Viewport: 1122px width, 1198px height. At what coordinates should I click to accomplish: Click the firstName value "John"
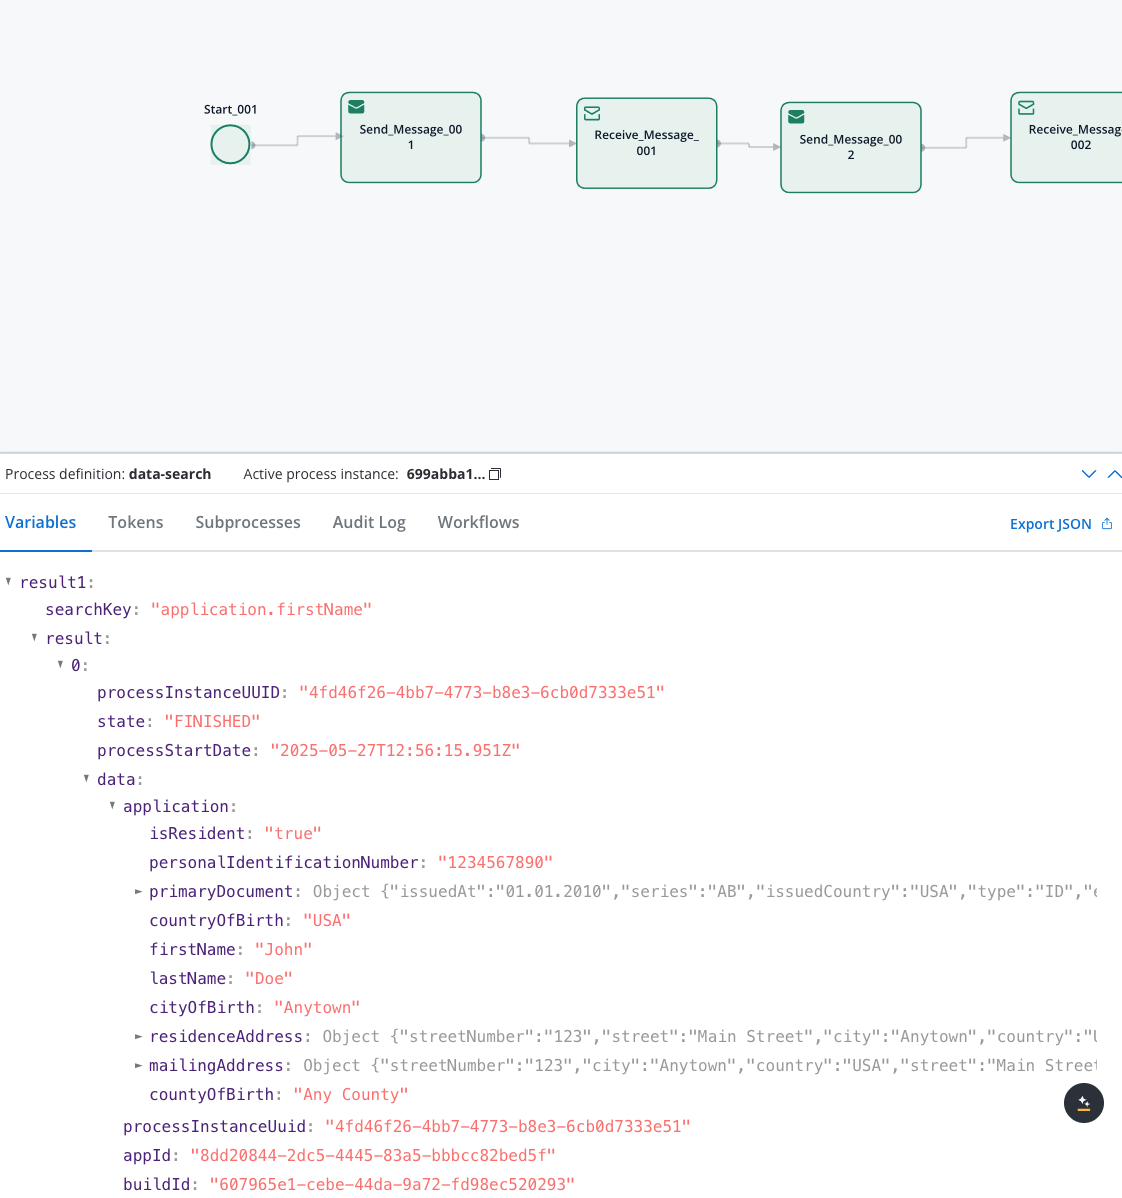(x=283, y=950)
